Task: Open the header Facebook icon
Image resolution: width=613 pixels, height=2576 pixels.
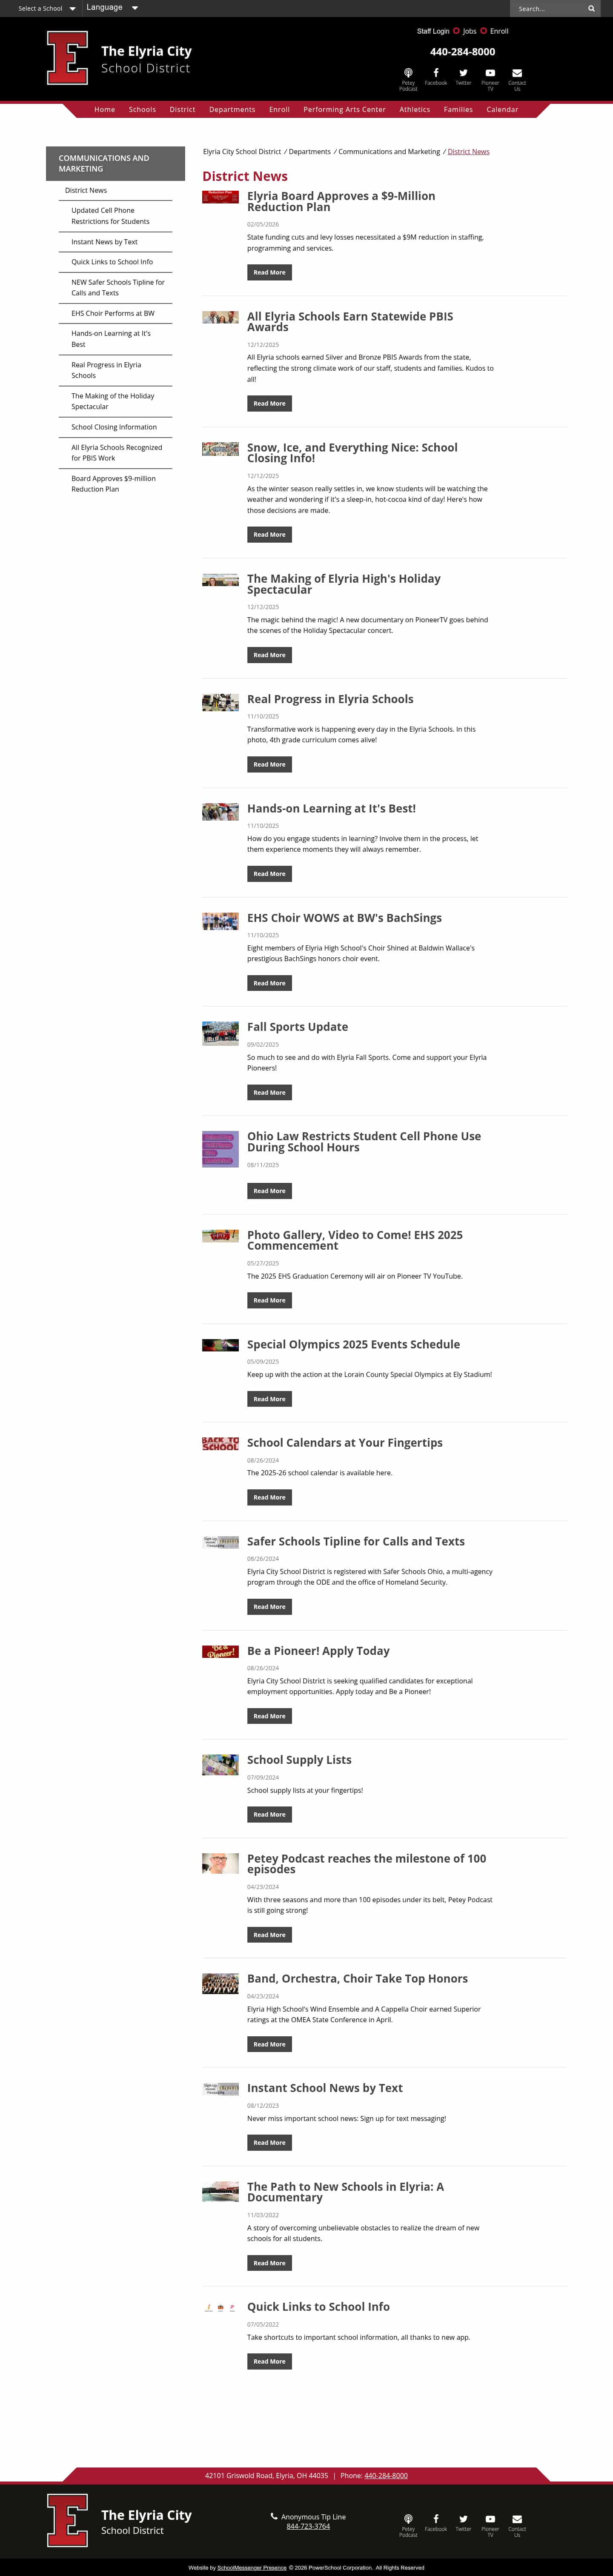Action: (436, 77)
